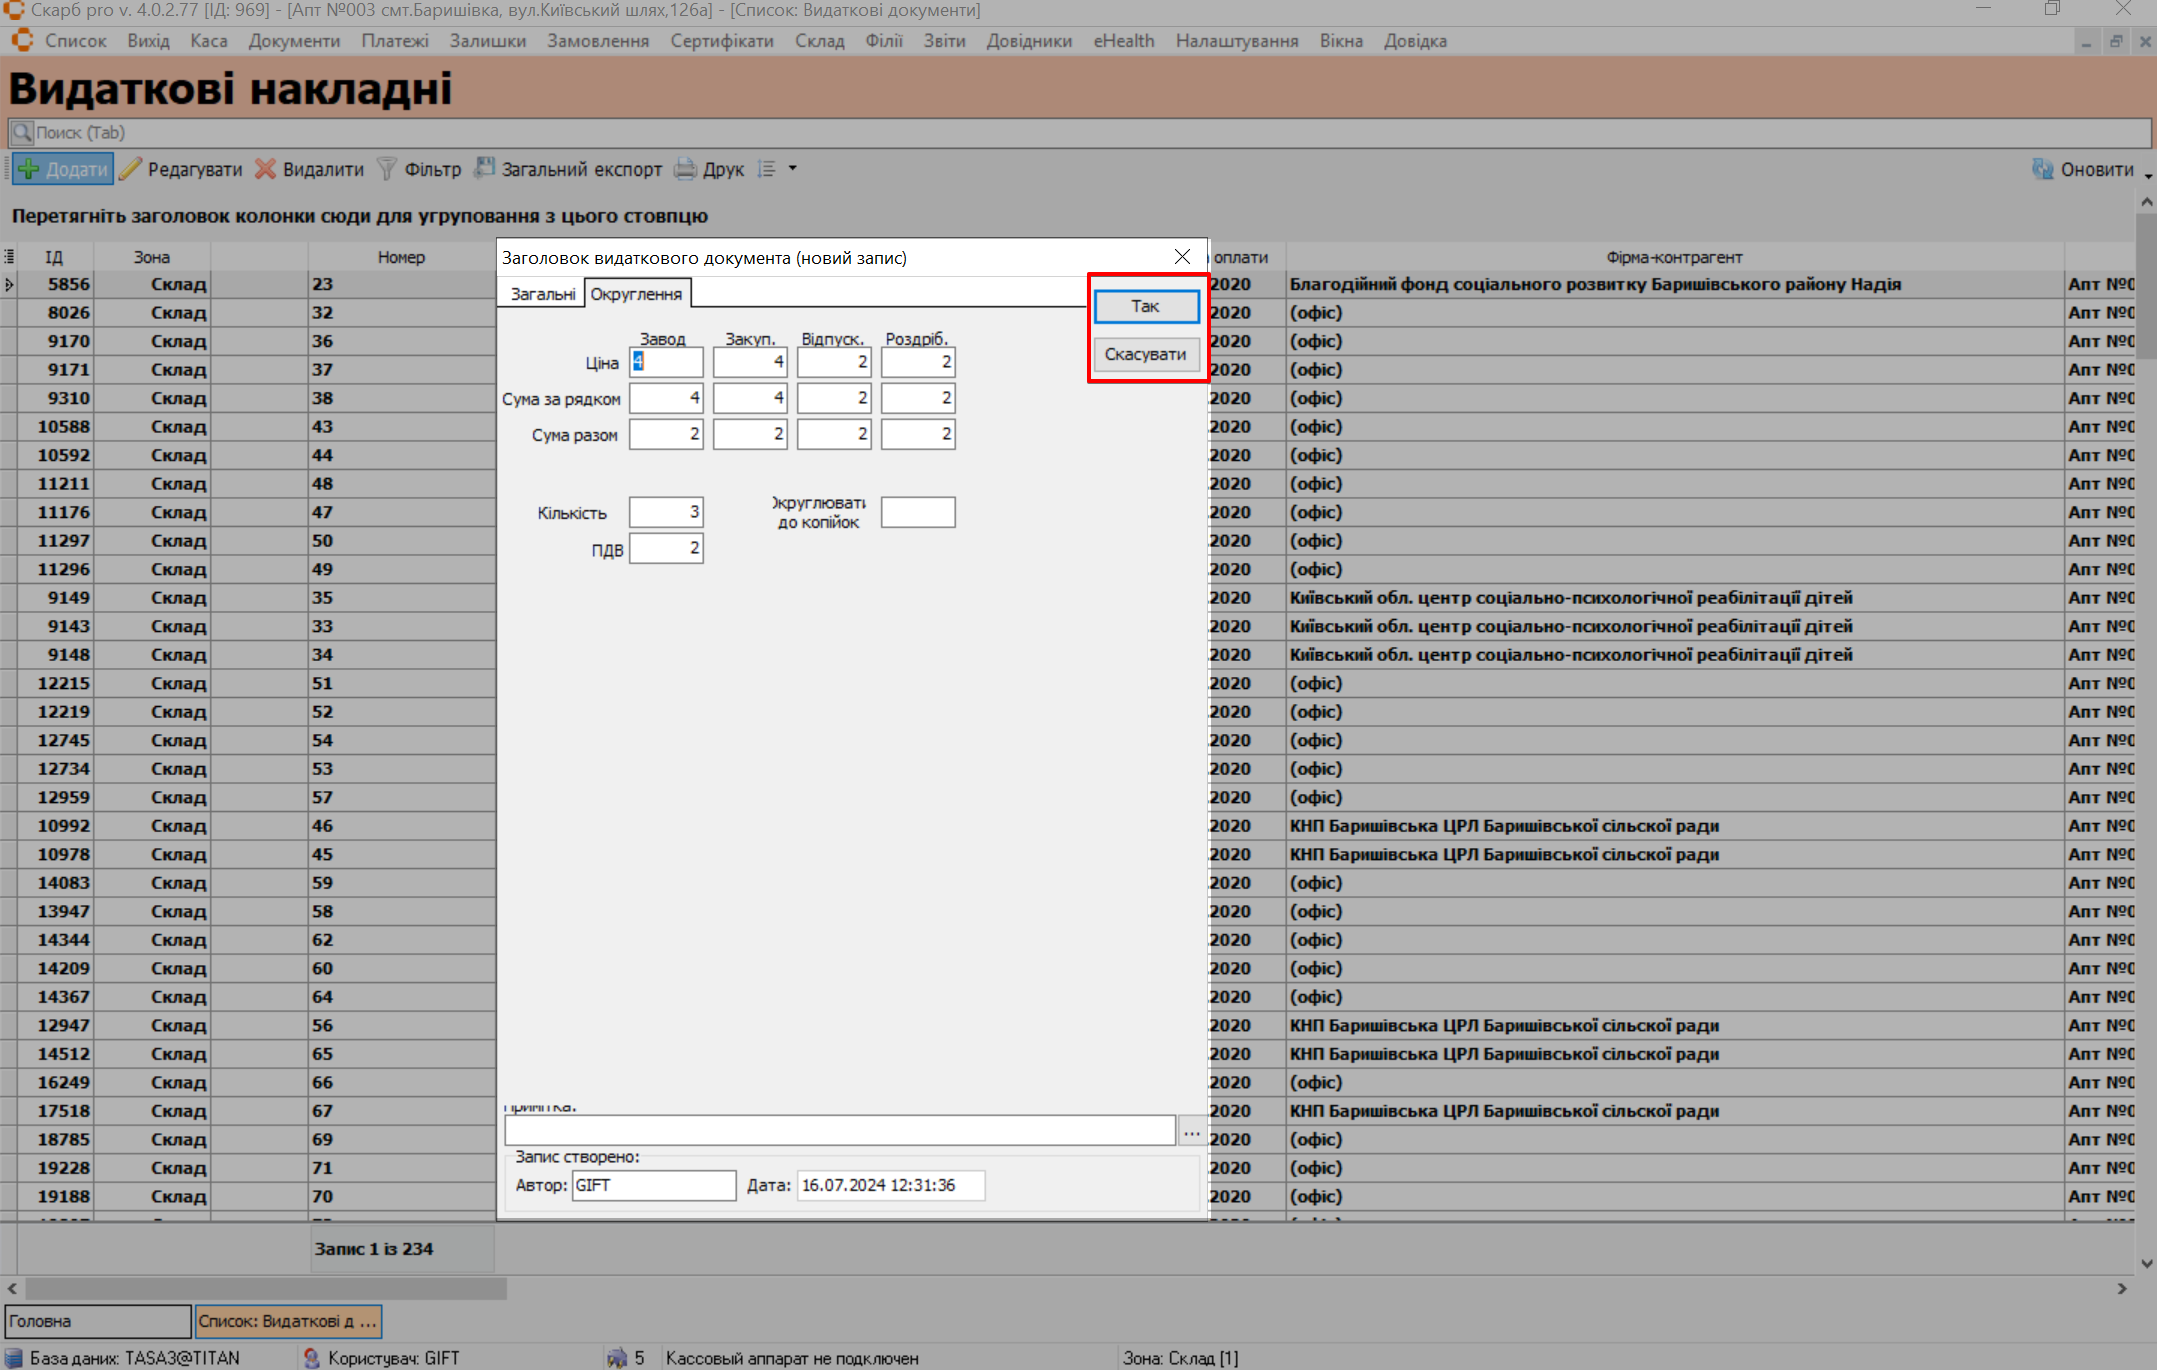Open the Довідники menu
Viewport: 2157px width, 1370px height.
1028,41
